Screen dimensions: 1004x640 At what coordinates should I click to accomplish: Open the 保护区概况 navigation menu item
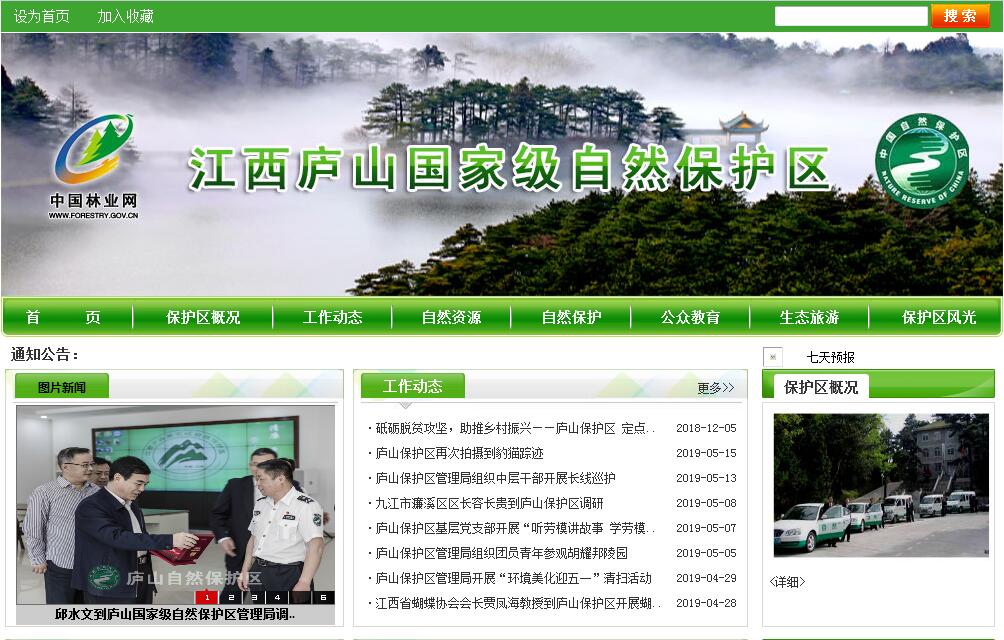click(x=203, y=317)
